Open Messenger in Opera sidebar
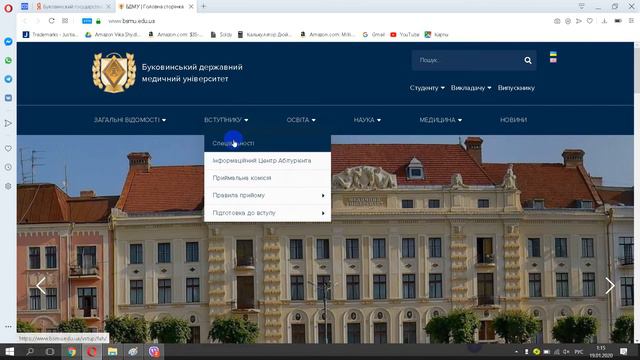This screenshot has width=640, height=360. pyautogui.click(x=8, y=42)
